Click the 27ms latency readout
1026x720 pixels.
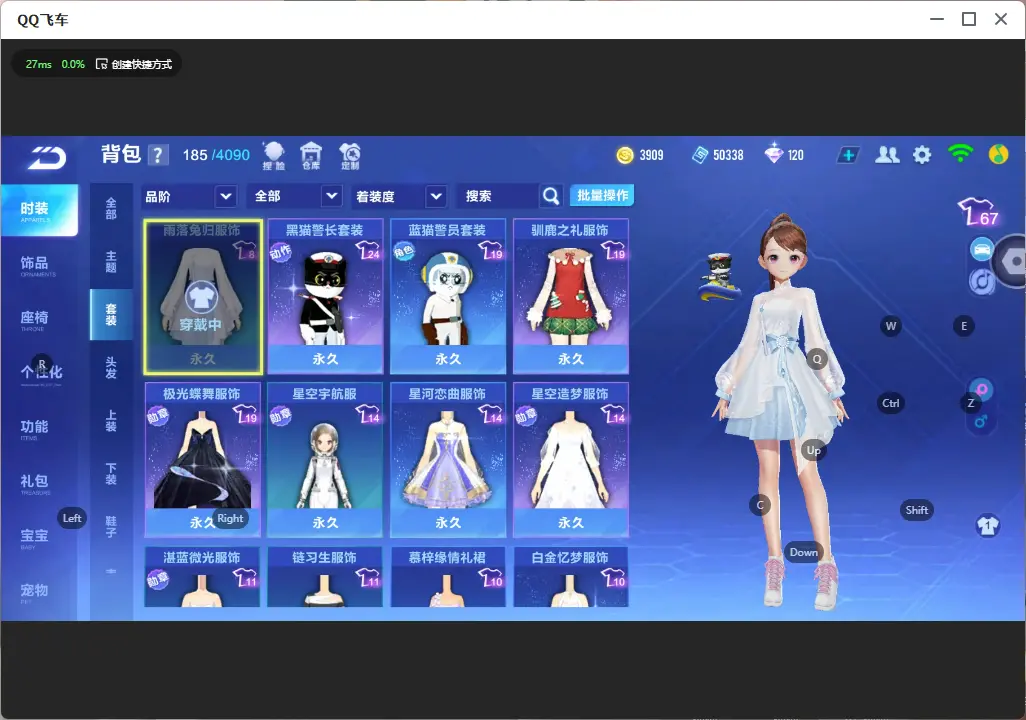[39, 64]
